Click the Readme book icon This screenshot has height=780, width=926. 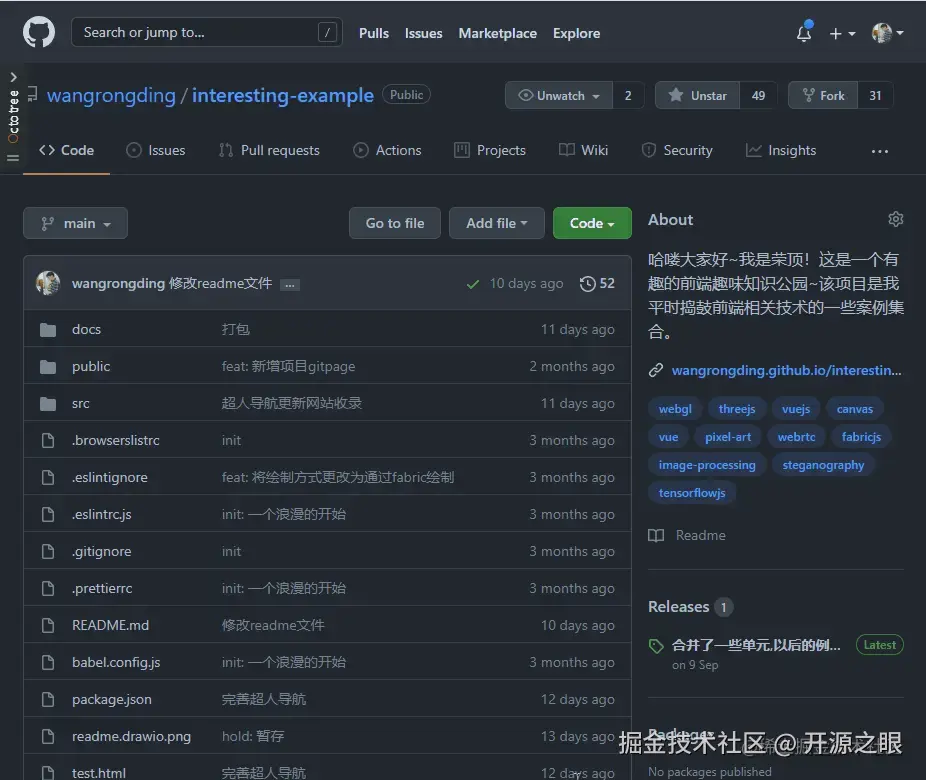point(656,536)
